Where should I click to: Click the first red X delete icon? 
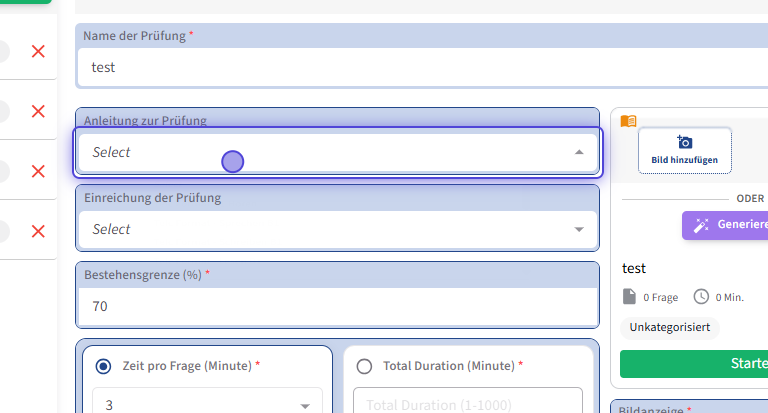coord(38,51)
